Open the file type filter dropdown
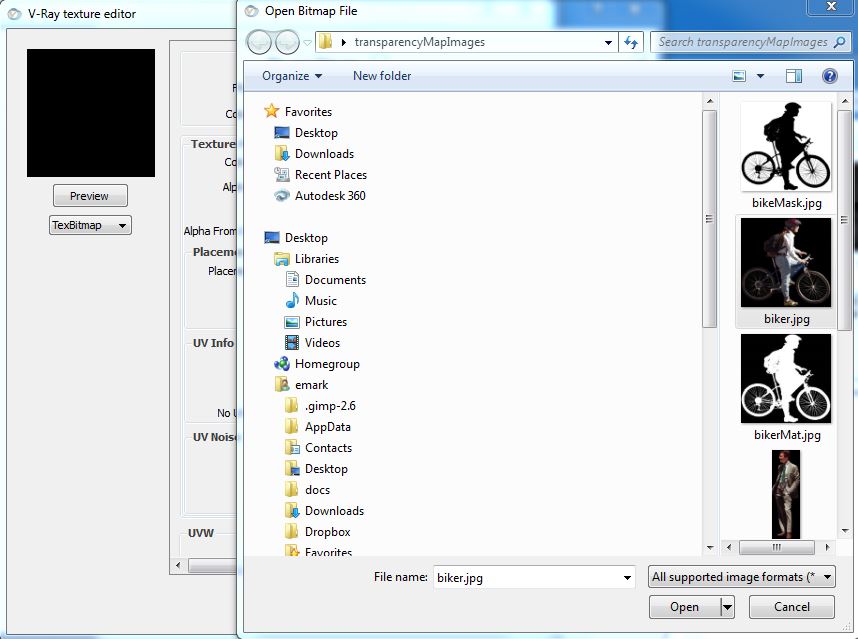858x639 pixels. point(742,577)
